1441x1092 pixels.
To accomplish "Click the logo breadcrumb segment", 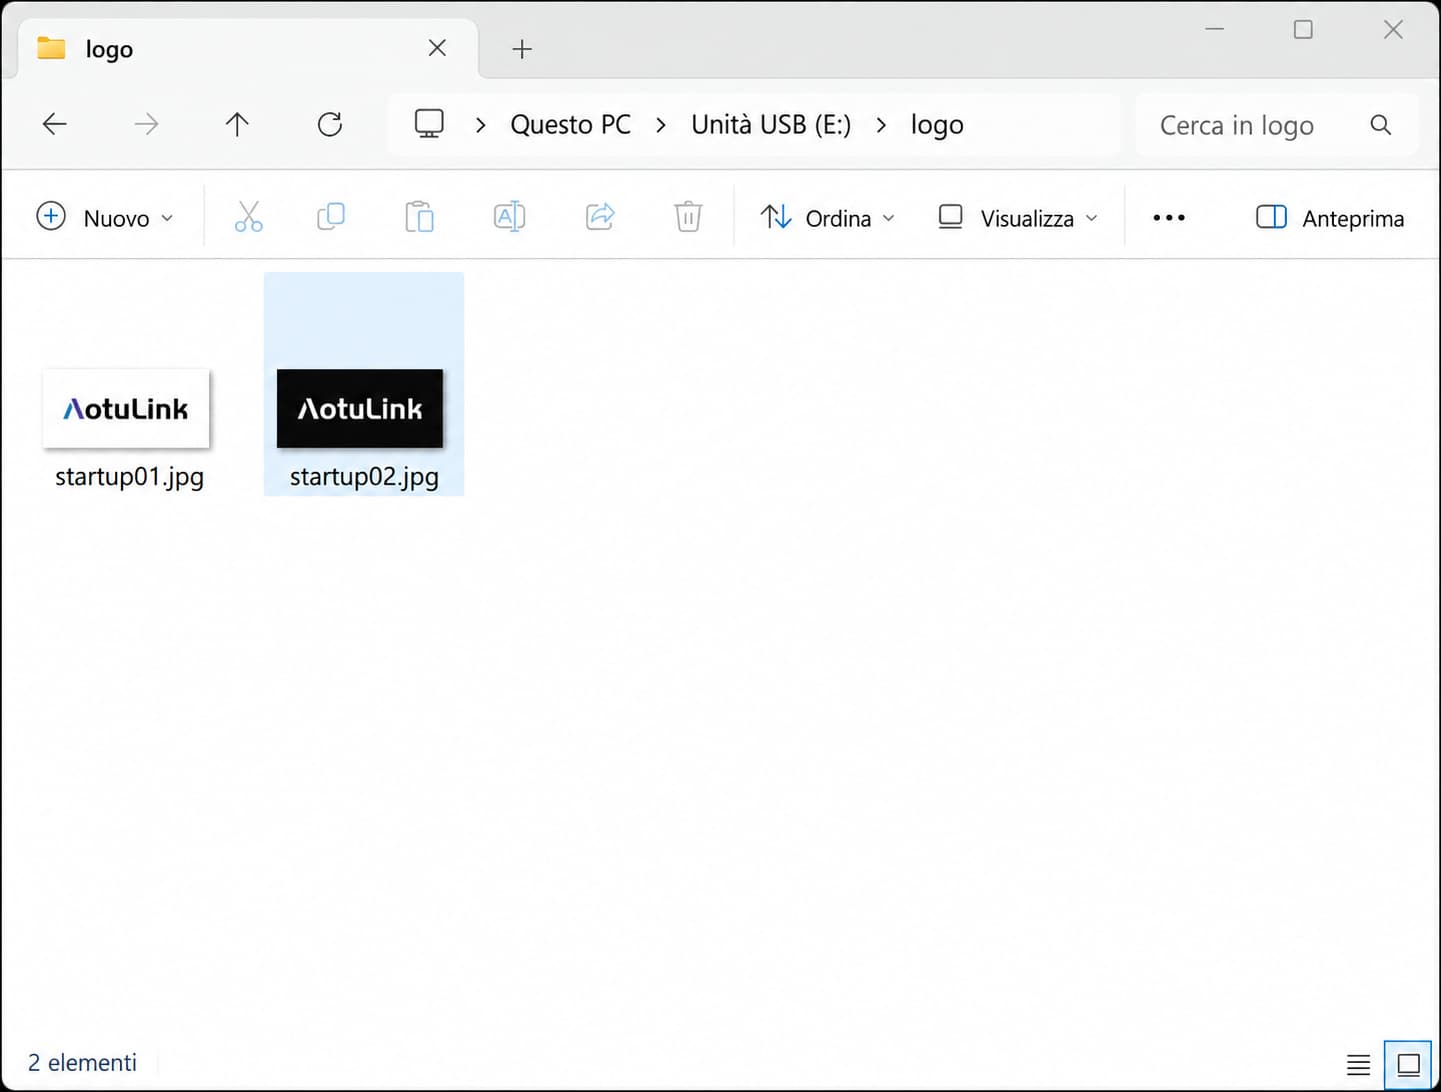I will [x=937, y=125].
